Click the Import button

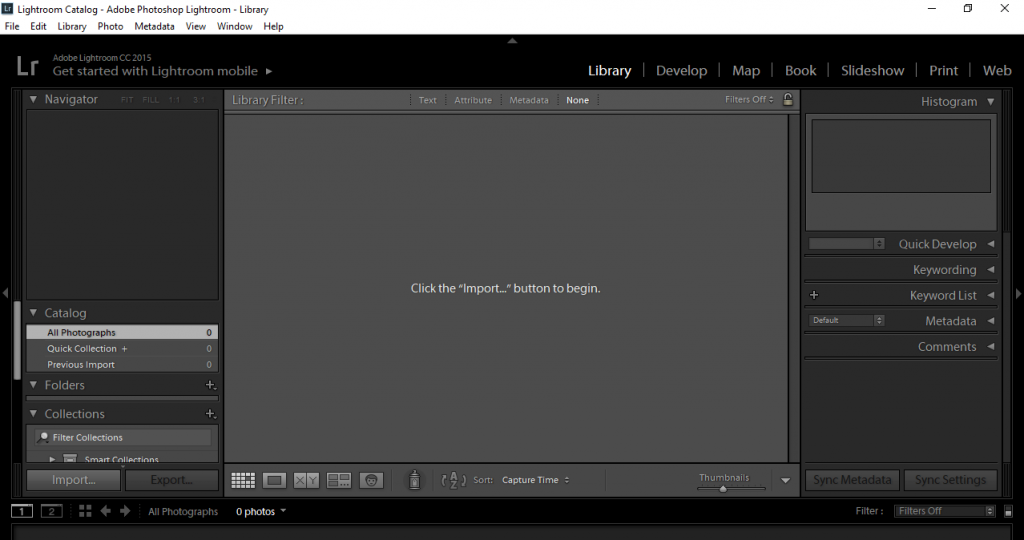click(74, 480)
